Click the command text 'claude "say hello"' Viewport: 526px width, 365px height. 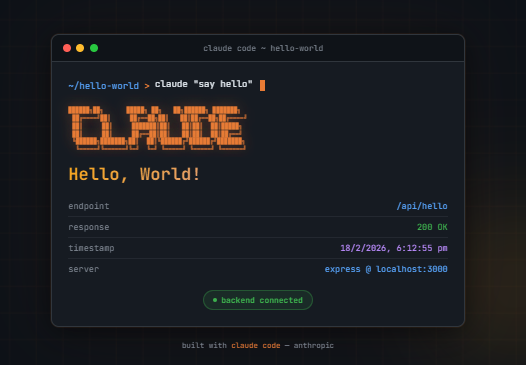pos(203,84)
